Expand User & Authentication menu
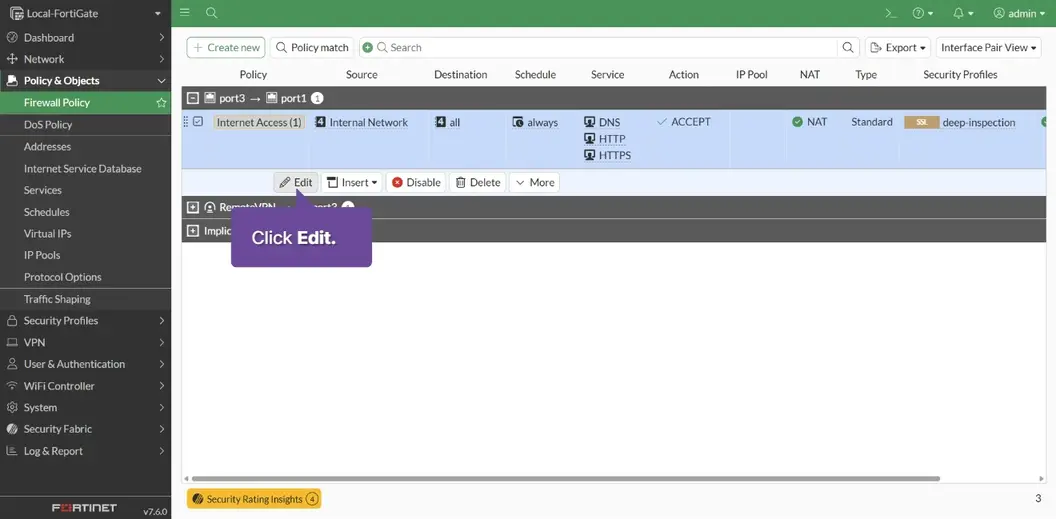1056x519 pixels. click(86, 364)
